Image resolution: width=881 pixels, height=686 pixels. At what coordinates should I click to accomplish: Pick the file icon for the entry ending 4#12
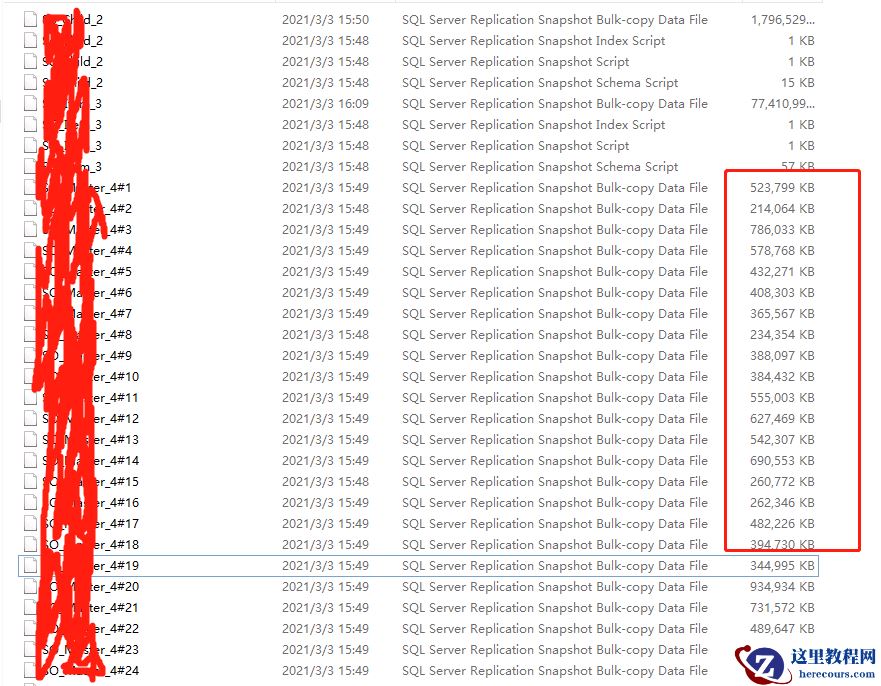[x=30, y=419]
